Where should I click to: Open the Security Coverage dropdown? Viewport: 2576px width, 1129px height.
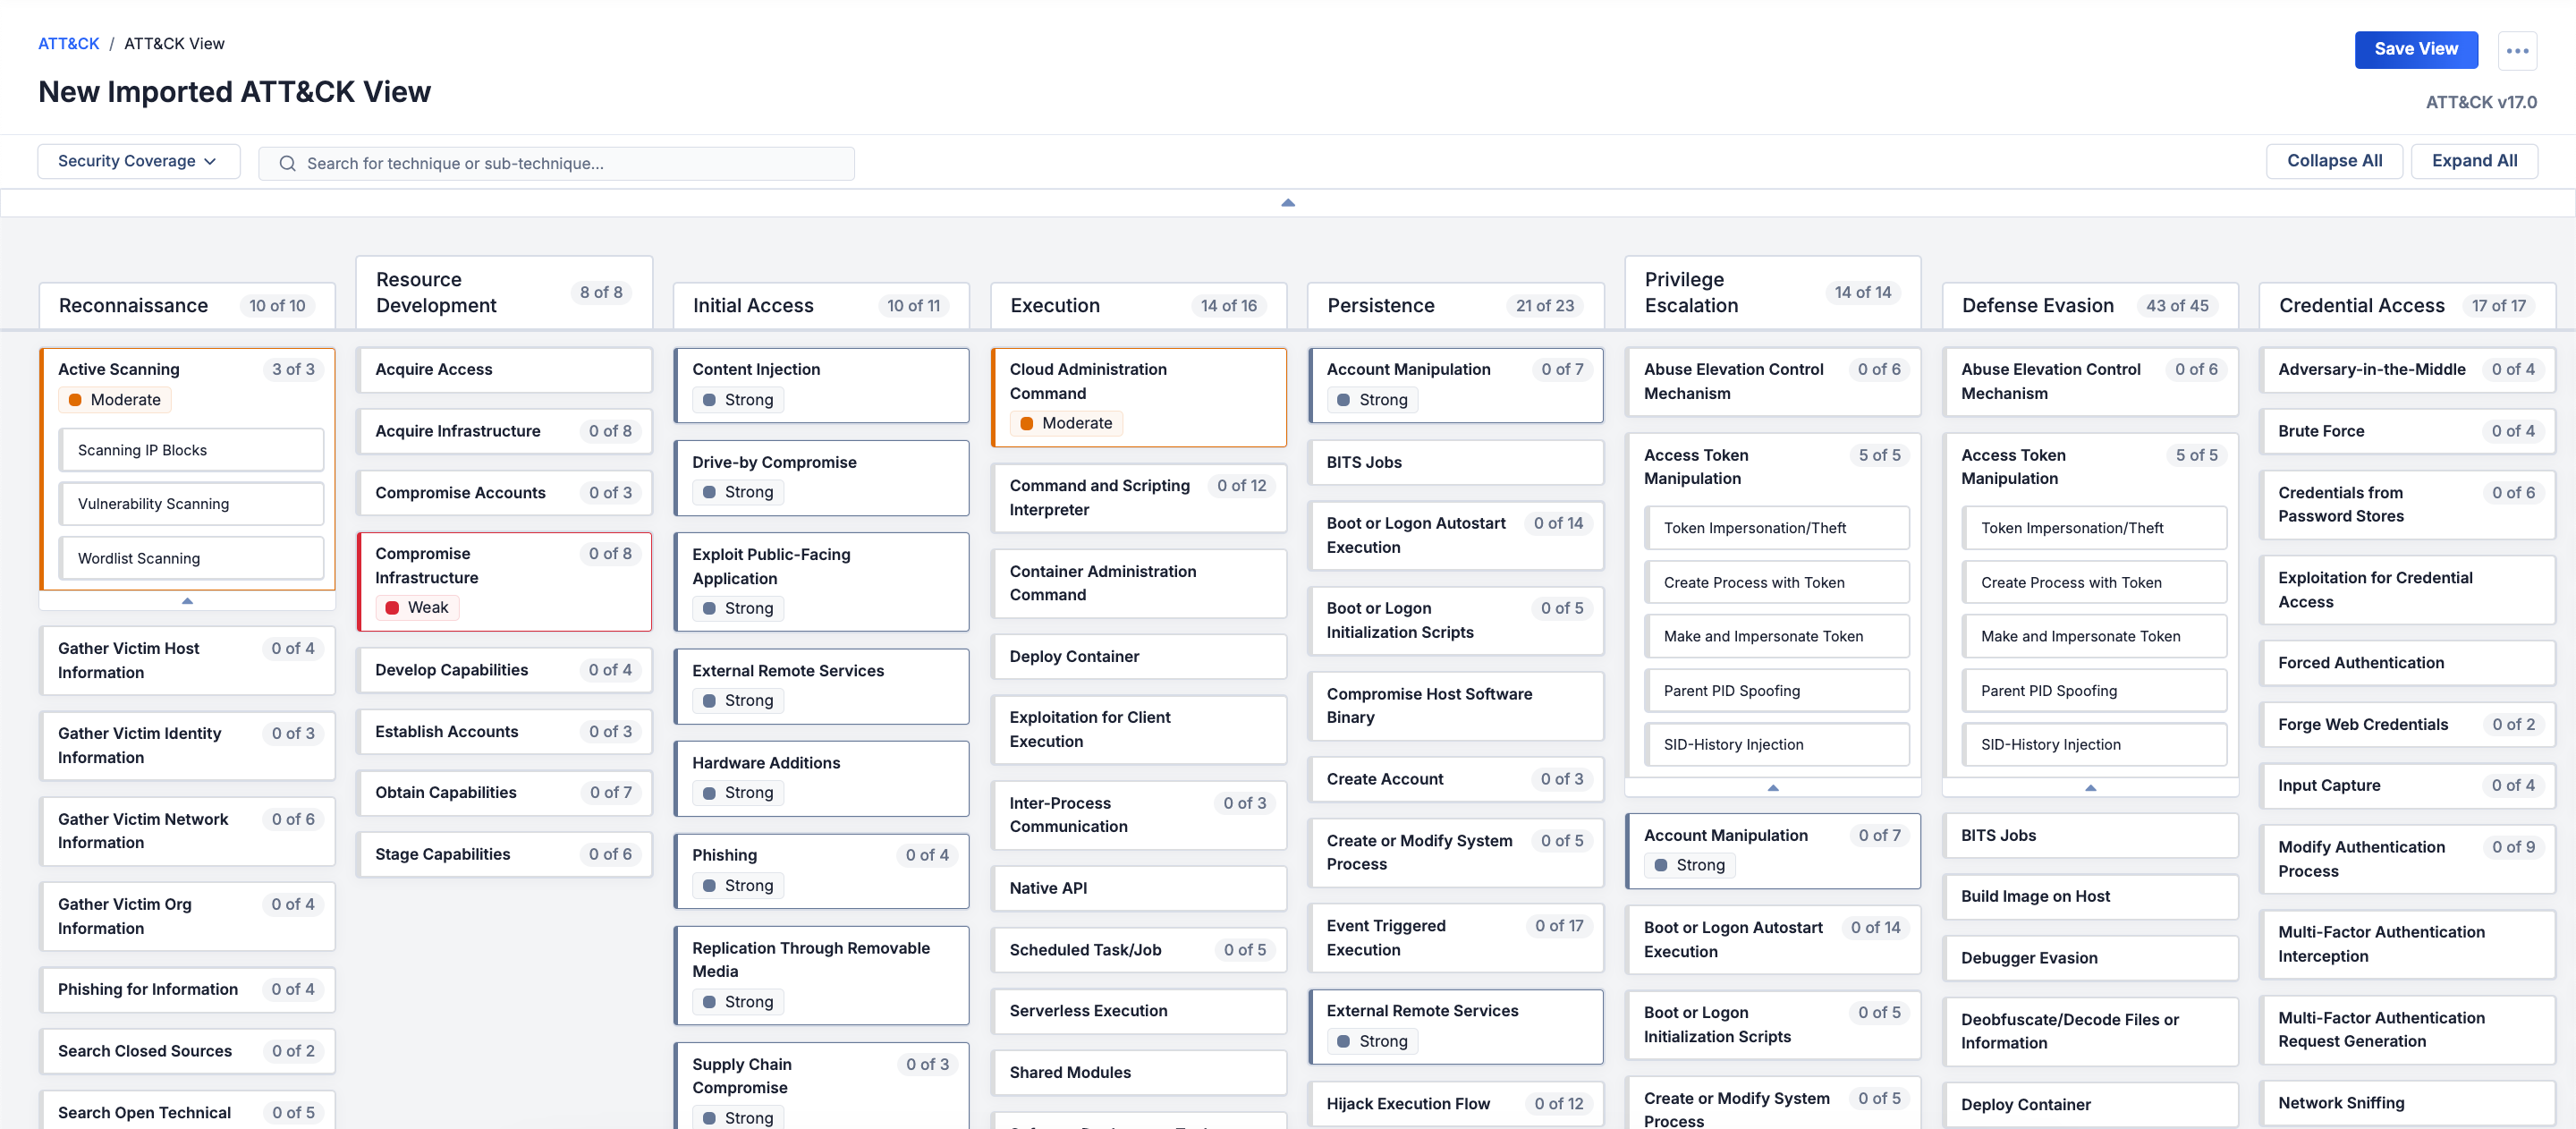tap(138, 161)
